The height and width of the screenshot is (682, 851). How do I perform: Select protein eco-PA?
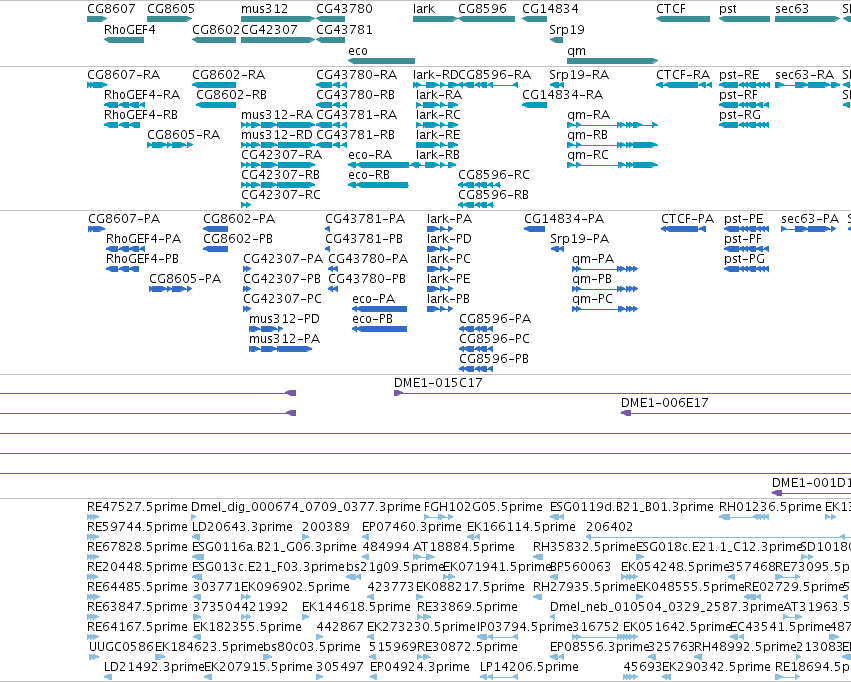[379, 309]
